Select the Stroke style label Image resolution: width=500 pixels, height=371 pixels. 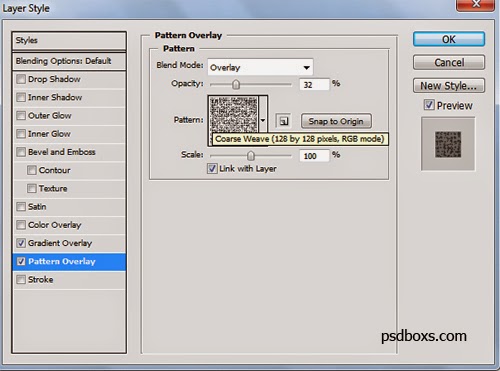(41, 279)
